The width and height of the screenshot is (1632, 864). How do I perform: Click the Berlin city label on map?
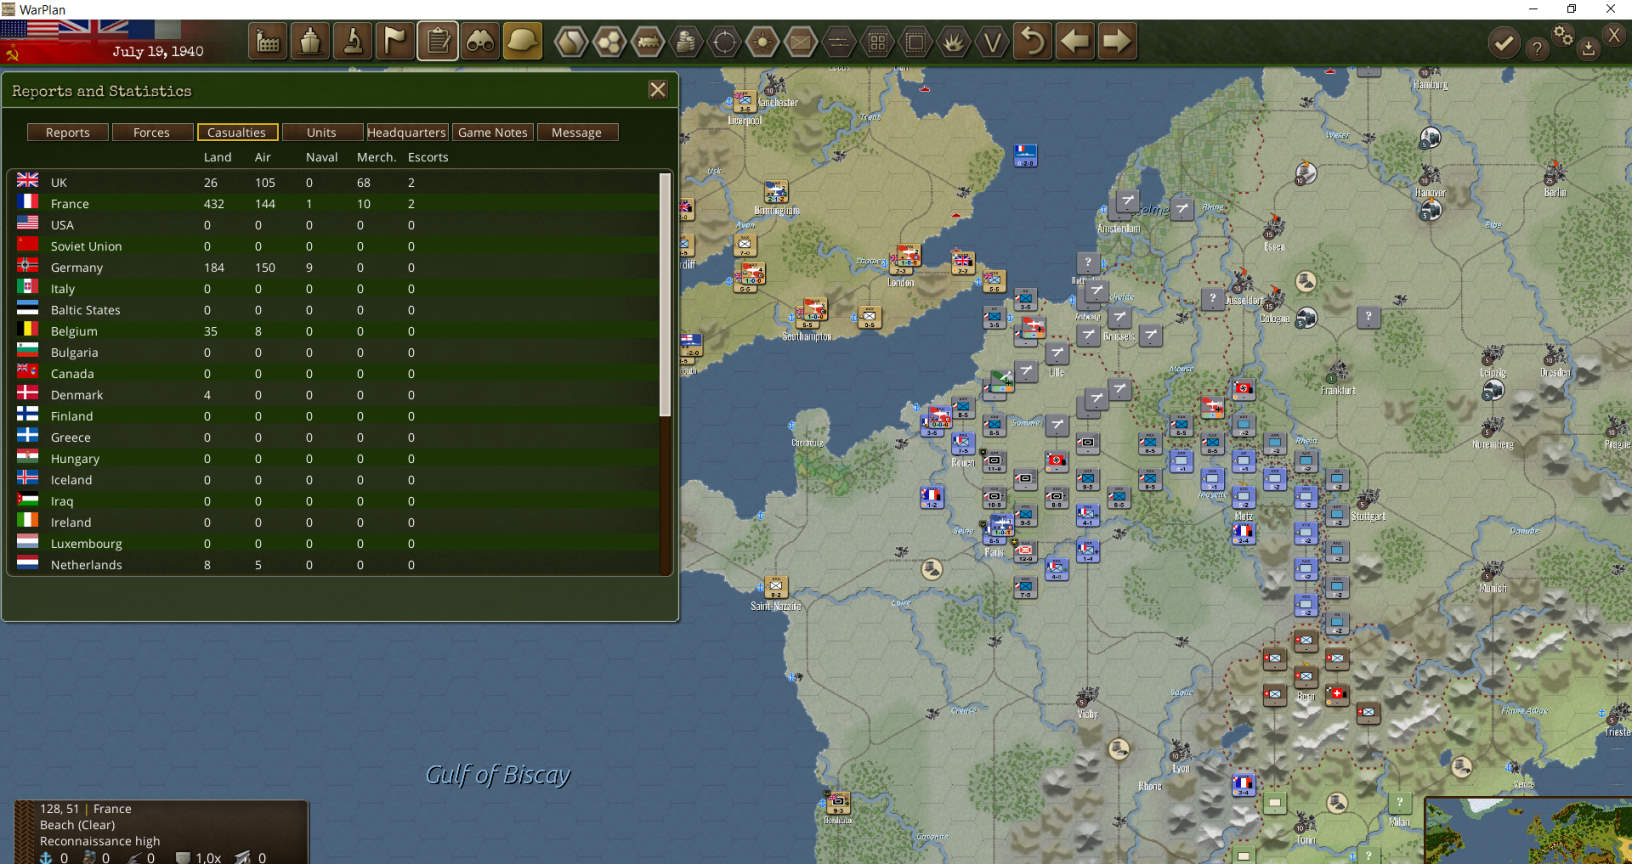(1555, 192)
